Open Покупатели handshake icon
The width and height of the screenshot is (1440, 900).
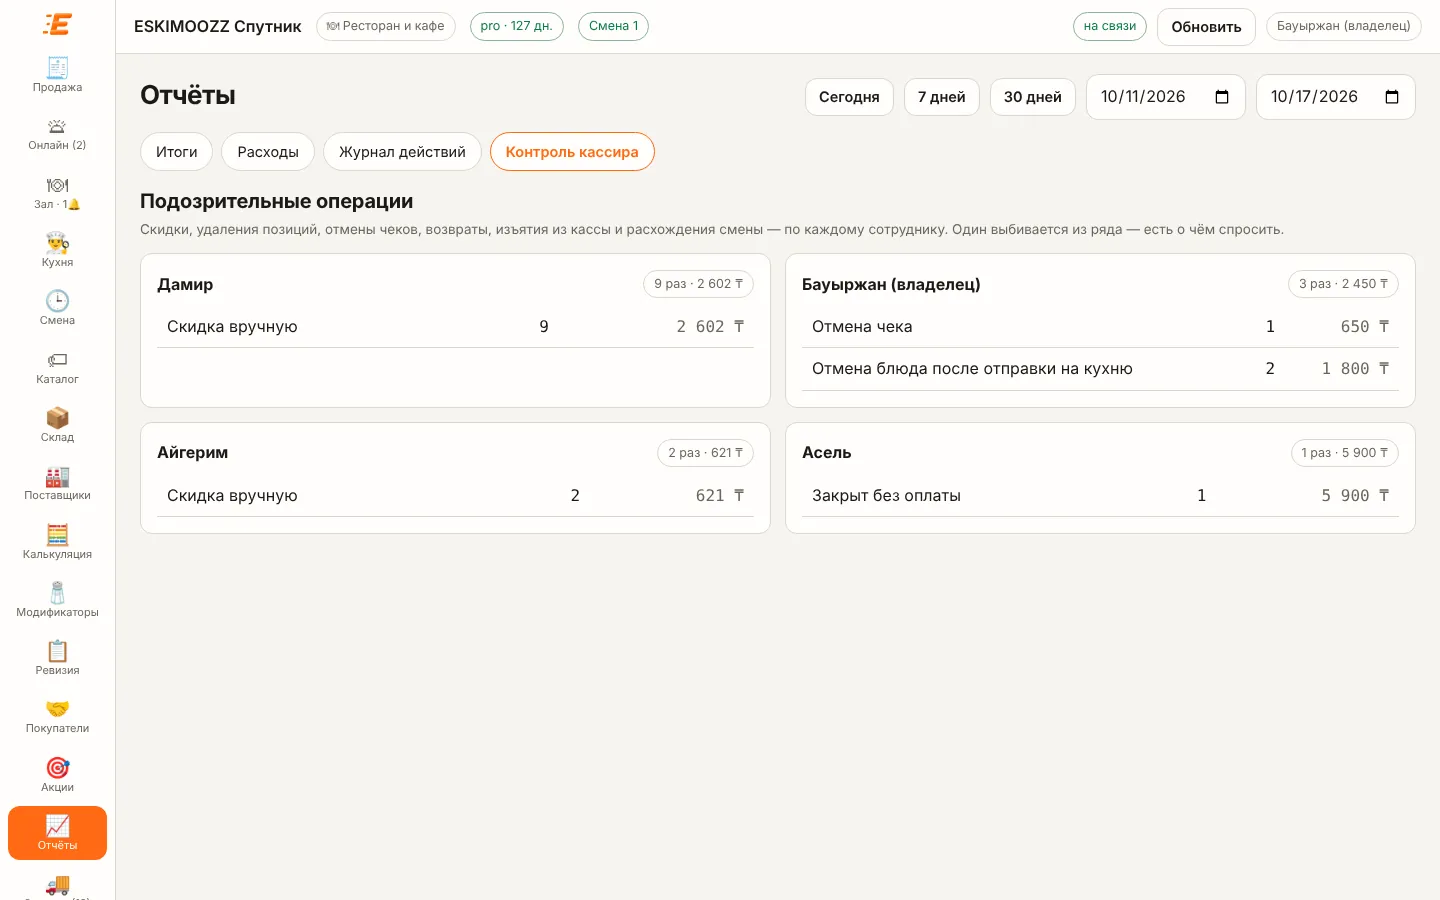pyautogui.click(x=57, y=709)
